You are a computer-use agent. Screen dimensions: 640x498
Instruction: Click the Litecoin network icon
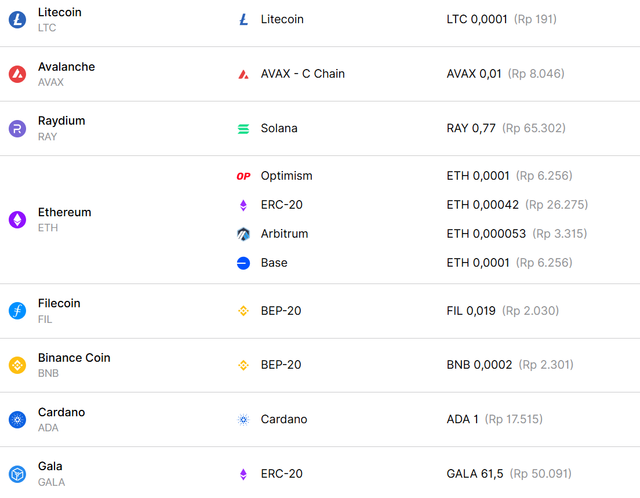244,19
